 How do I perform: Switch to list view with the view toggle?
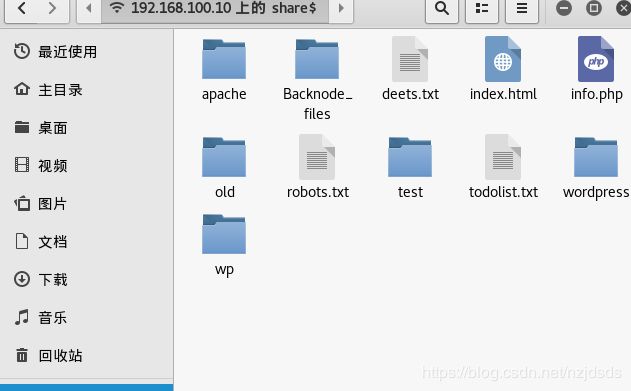(x=482, y=8)
